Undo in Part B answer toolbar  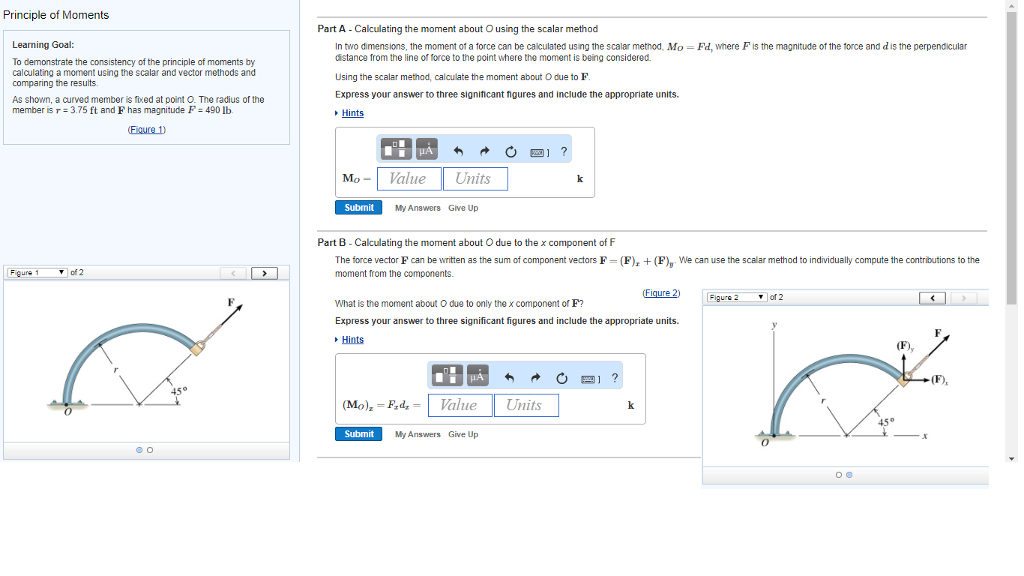pyautogui.click(x=509, y=378)
